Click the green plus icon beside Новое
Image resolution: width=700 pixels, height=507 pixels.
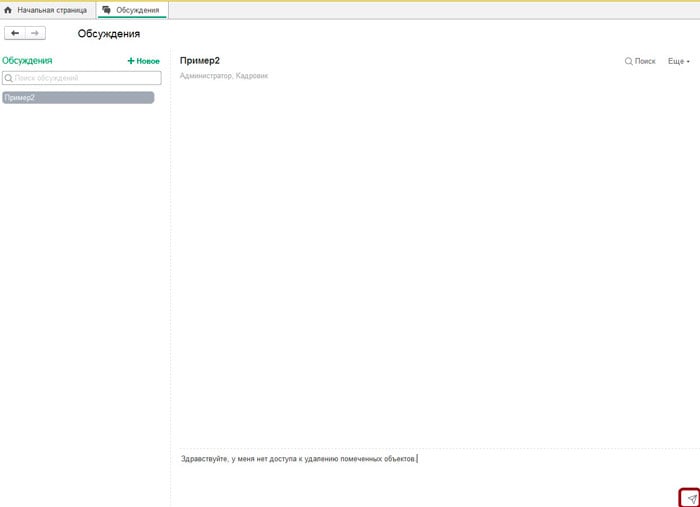coord(130,61)
